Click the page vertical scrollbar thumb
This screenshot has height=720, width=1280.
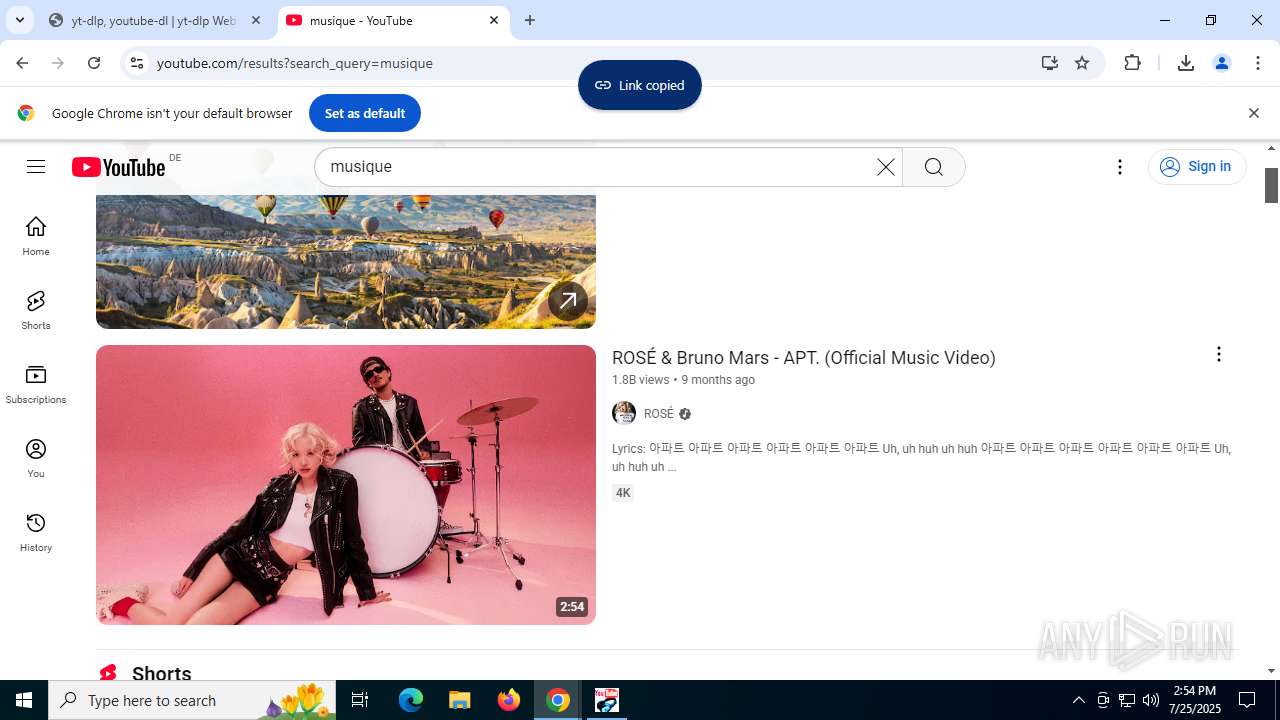pyautogui.click(x=1272, y=185)
